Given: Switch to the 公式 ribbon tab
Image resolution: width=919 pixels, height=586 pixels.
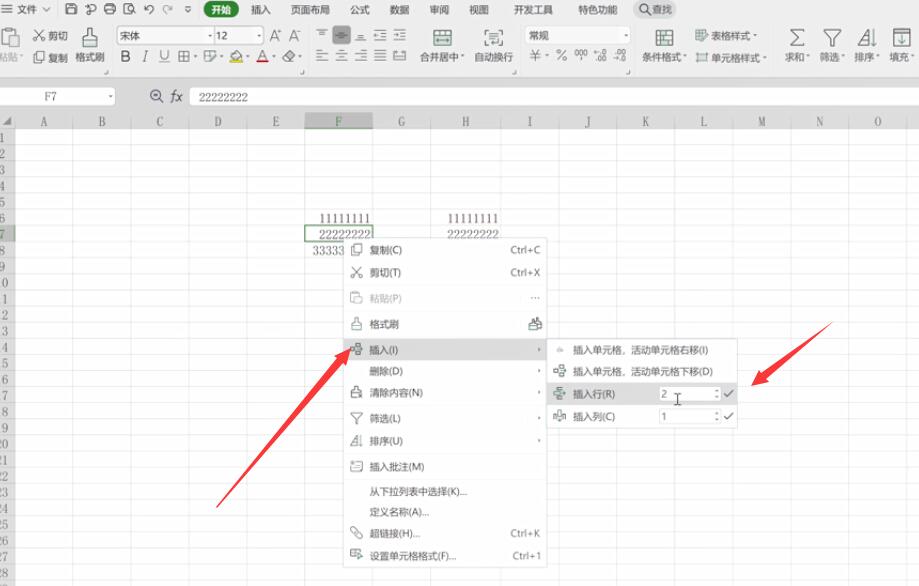Looking at the screenshot, I should click(x=359, y=9).
